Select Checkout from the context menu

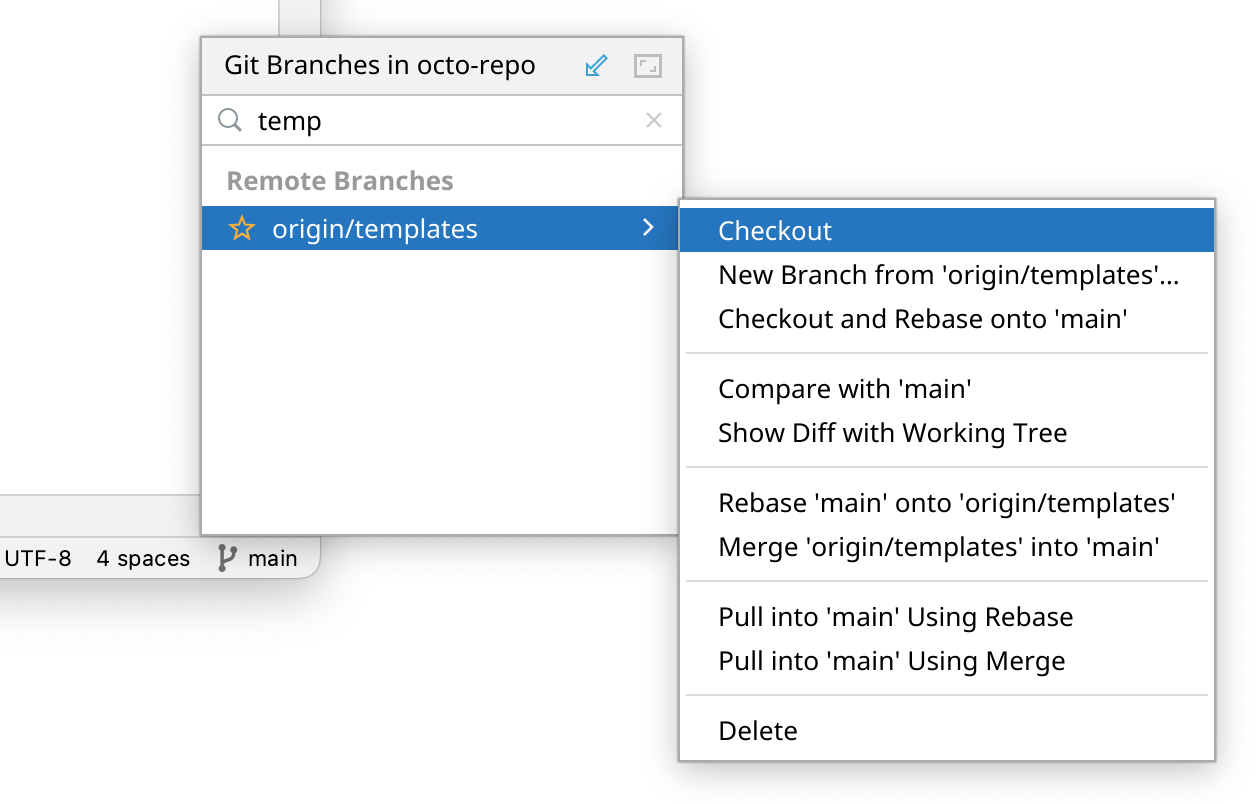point(775,231)
